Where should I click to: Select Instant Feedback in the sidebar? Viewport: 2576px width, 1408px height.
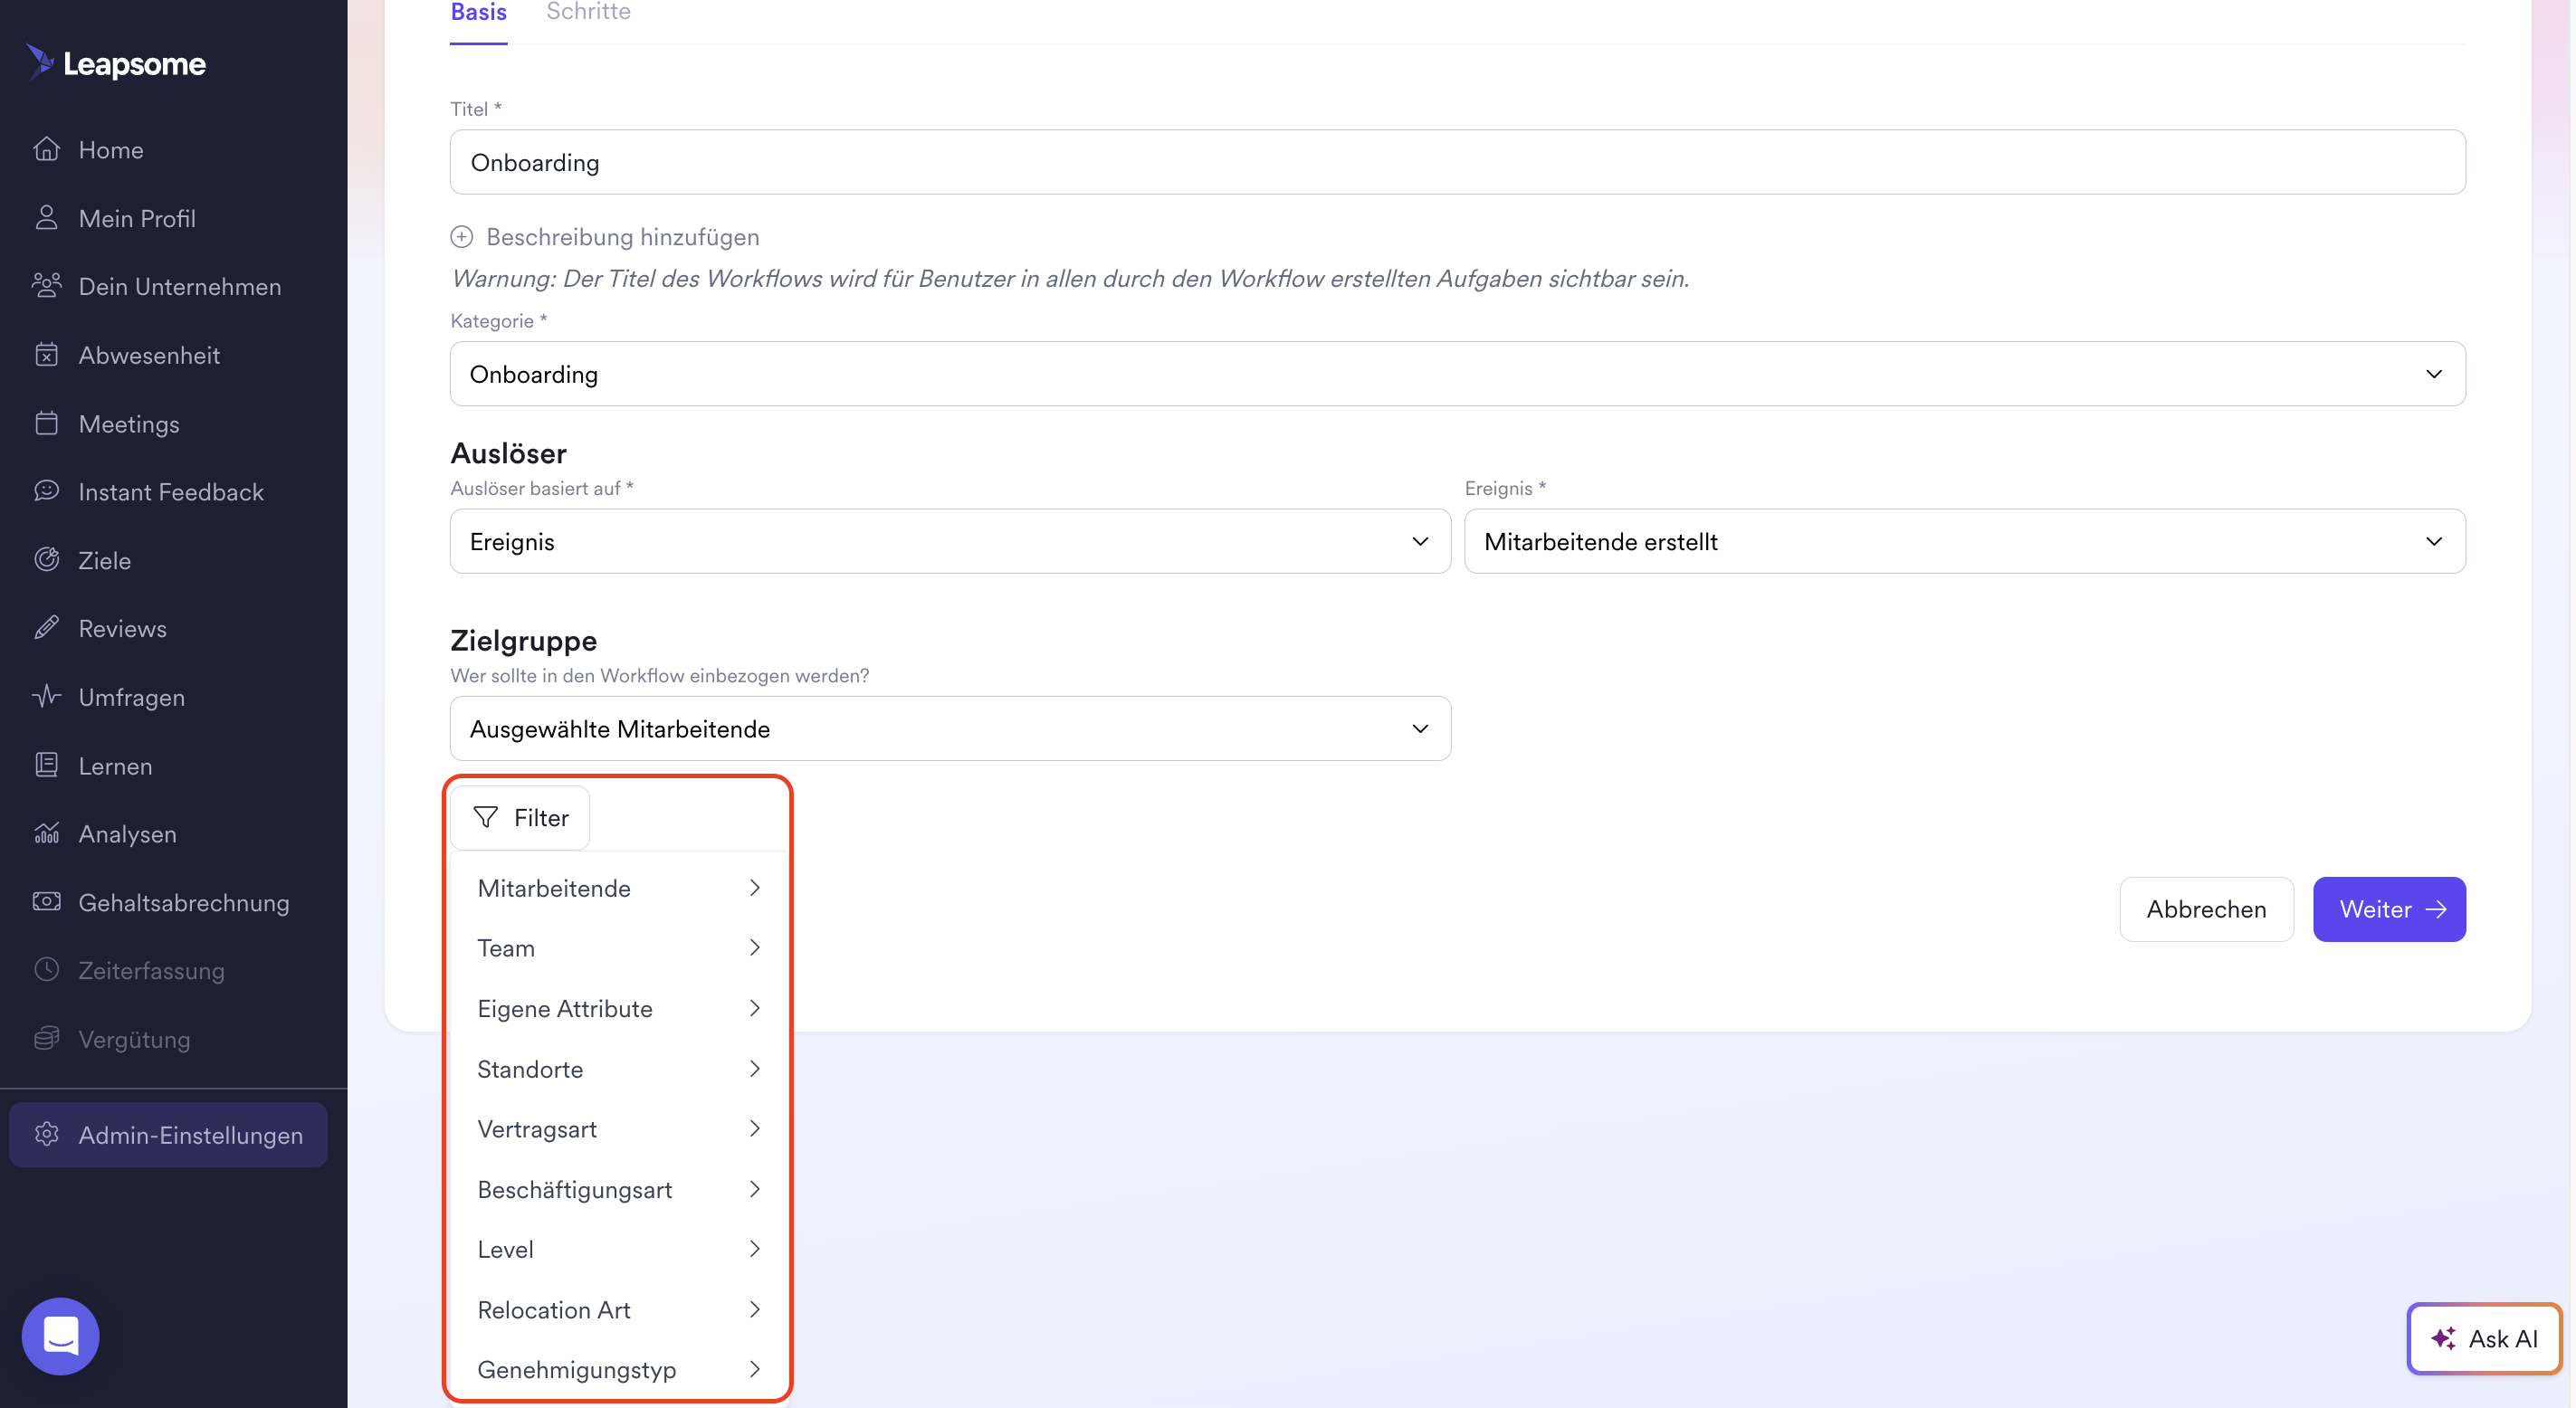pyautogui.click(x=171, y=491)
